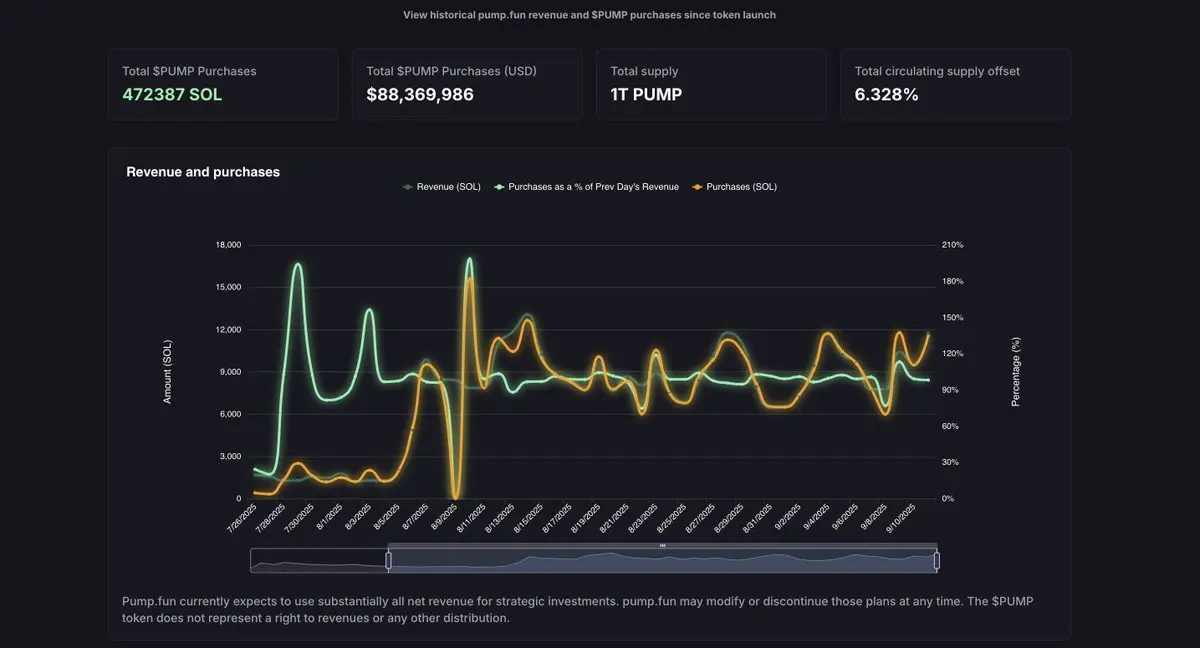Image resolution: width=1200 pixels, height=648 pixels.
Task: Click the Percentage (%) axis title
Action: [x=1015, y=371]
